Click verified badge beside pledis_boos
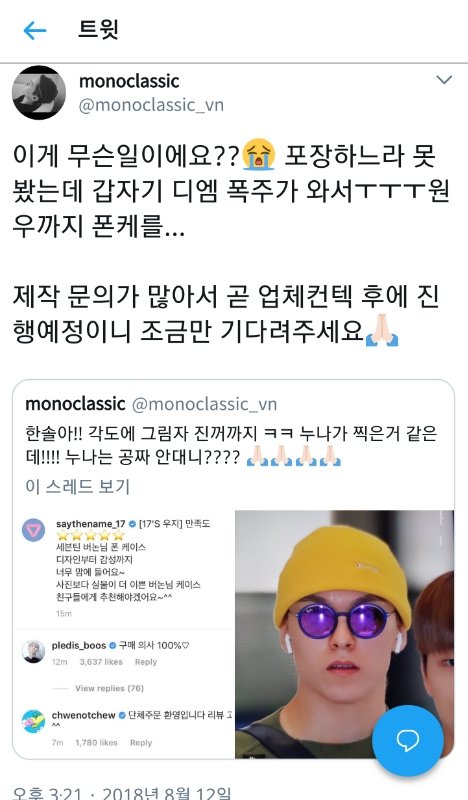Viewport: 468px width, 800px height. pos(112,645)
